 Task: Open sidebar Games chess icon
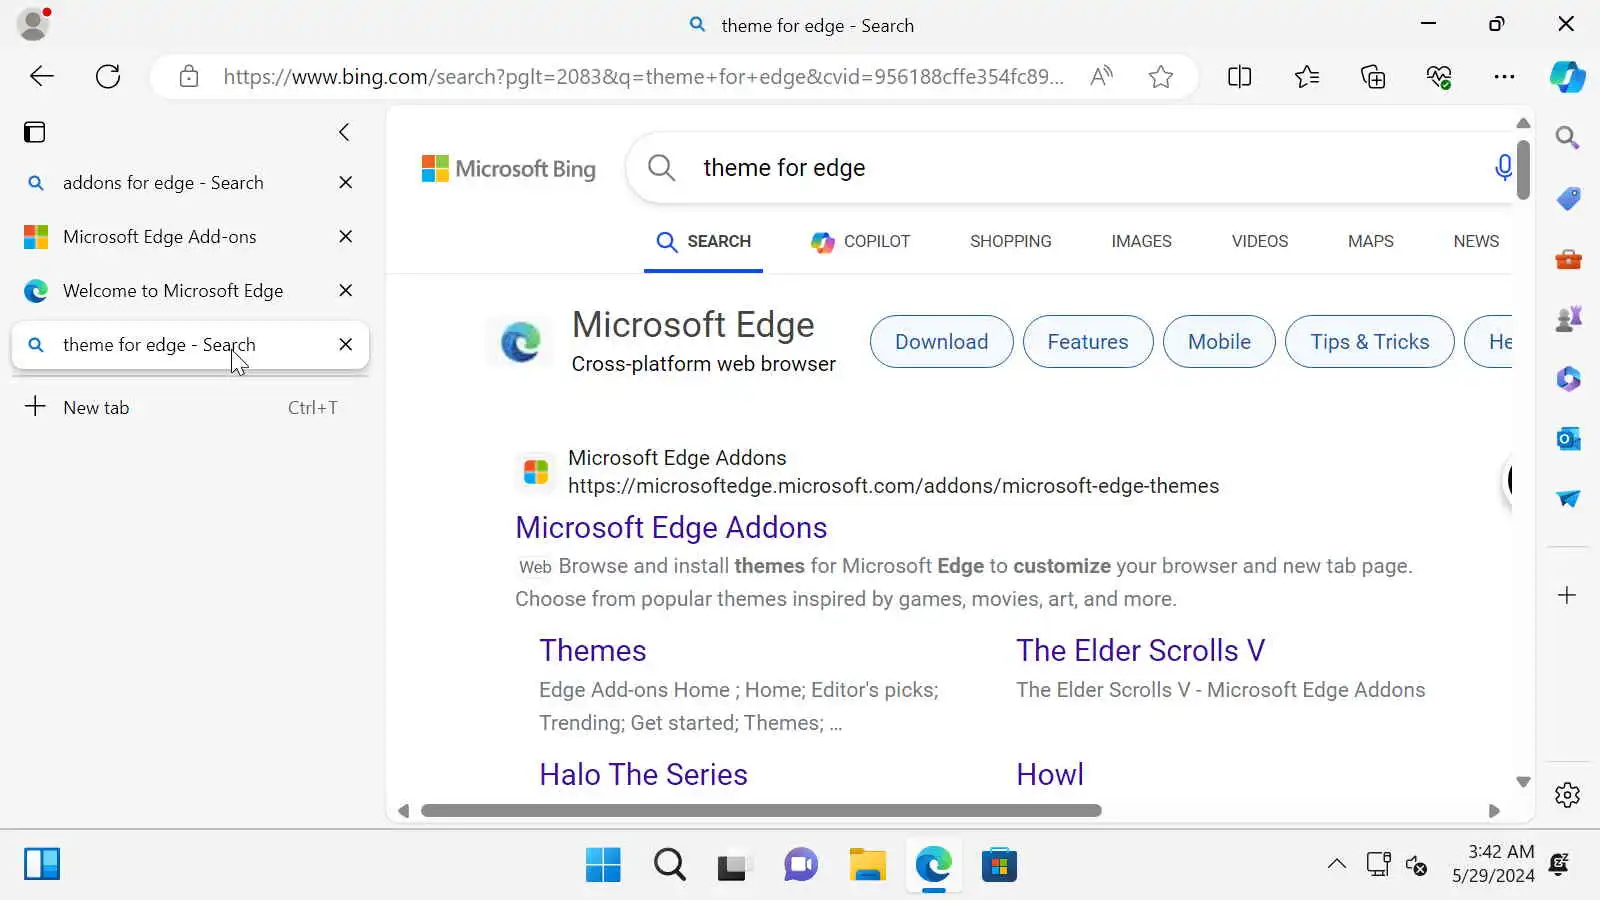[x=1568, y=319]
